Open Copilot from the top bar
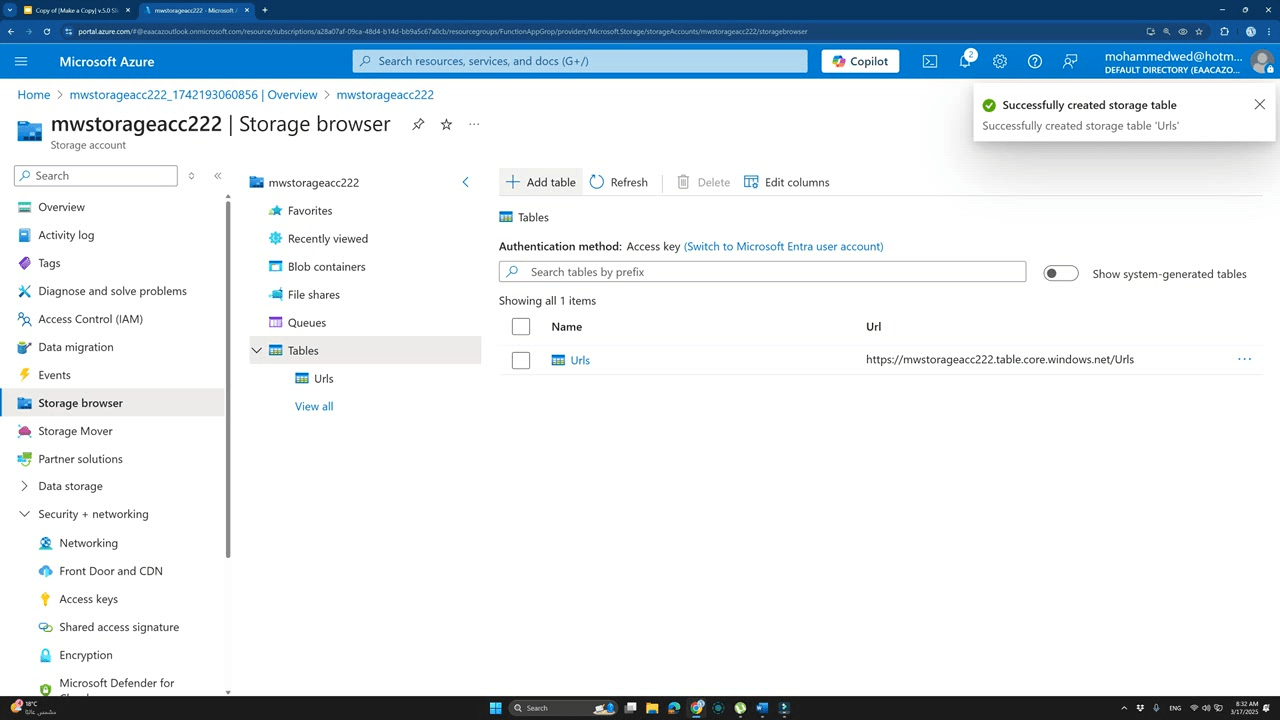Screen dimensions: 1280x720 click(x=859, y=61)
